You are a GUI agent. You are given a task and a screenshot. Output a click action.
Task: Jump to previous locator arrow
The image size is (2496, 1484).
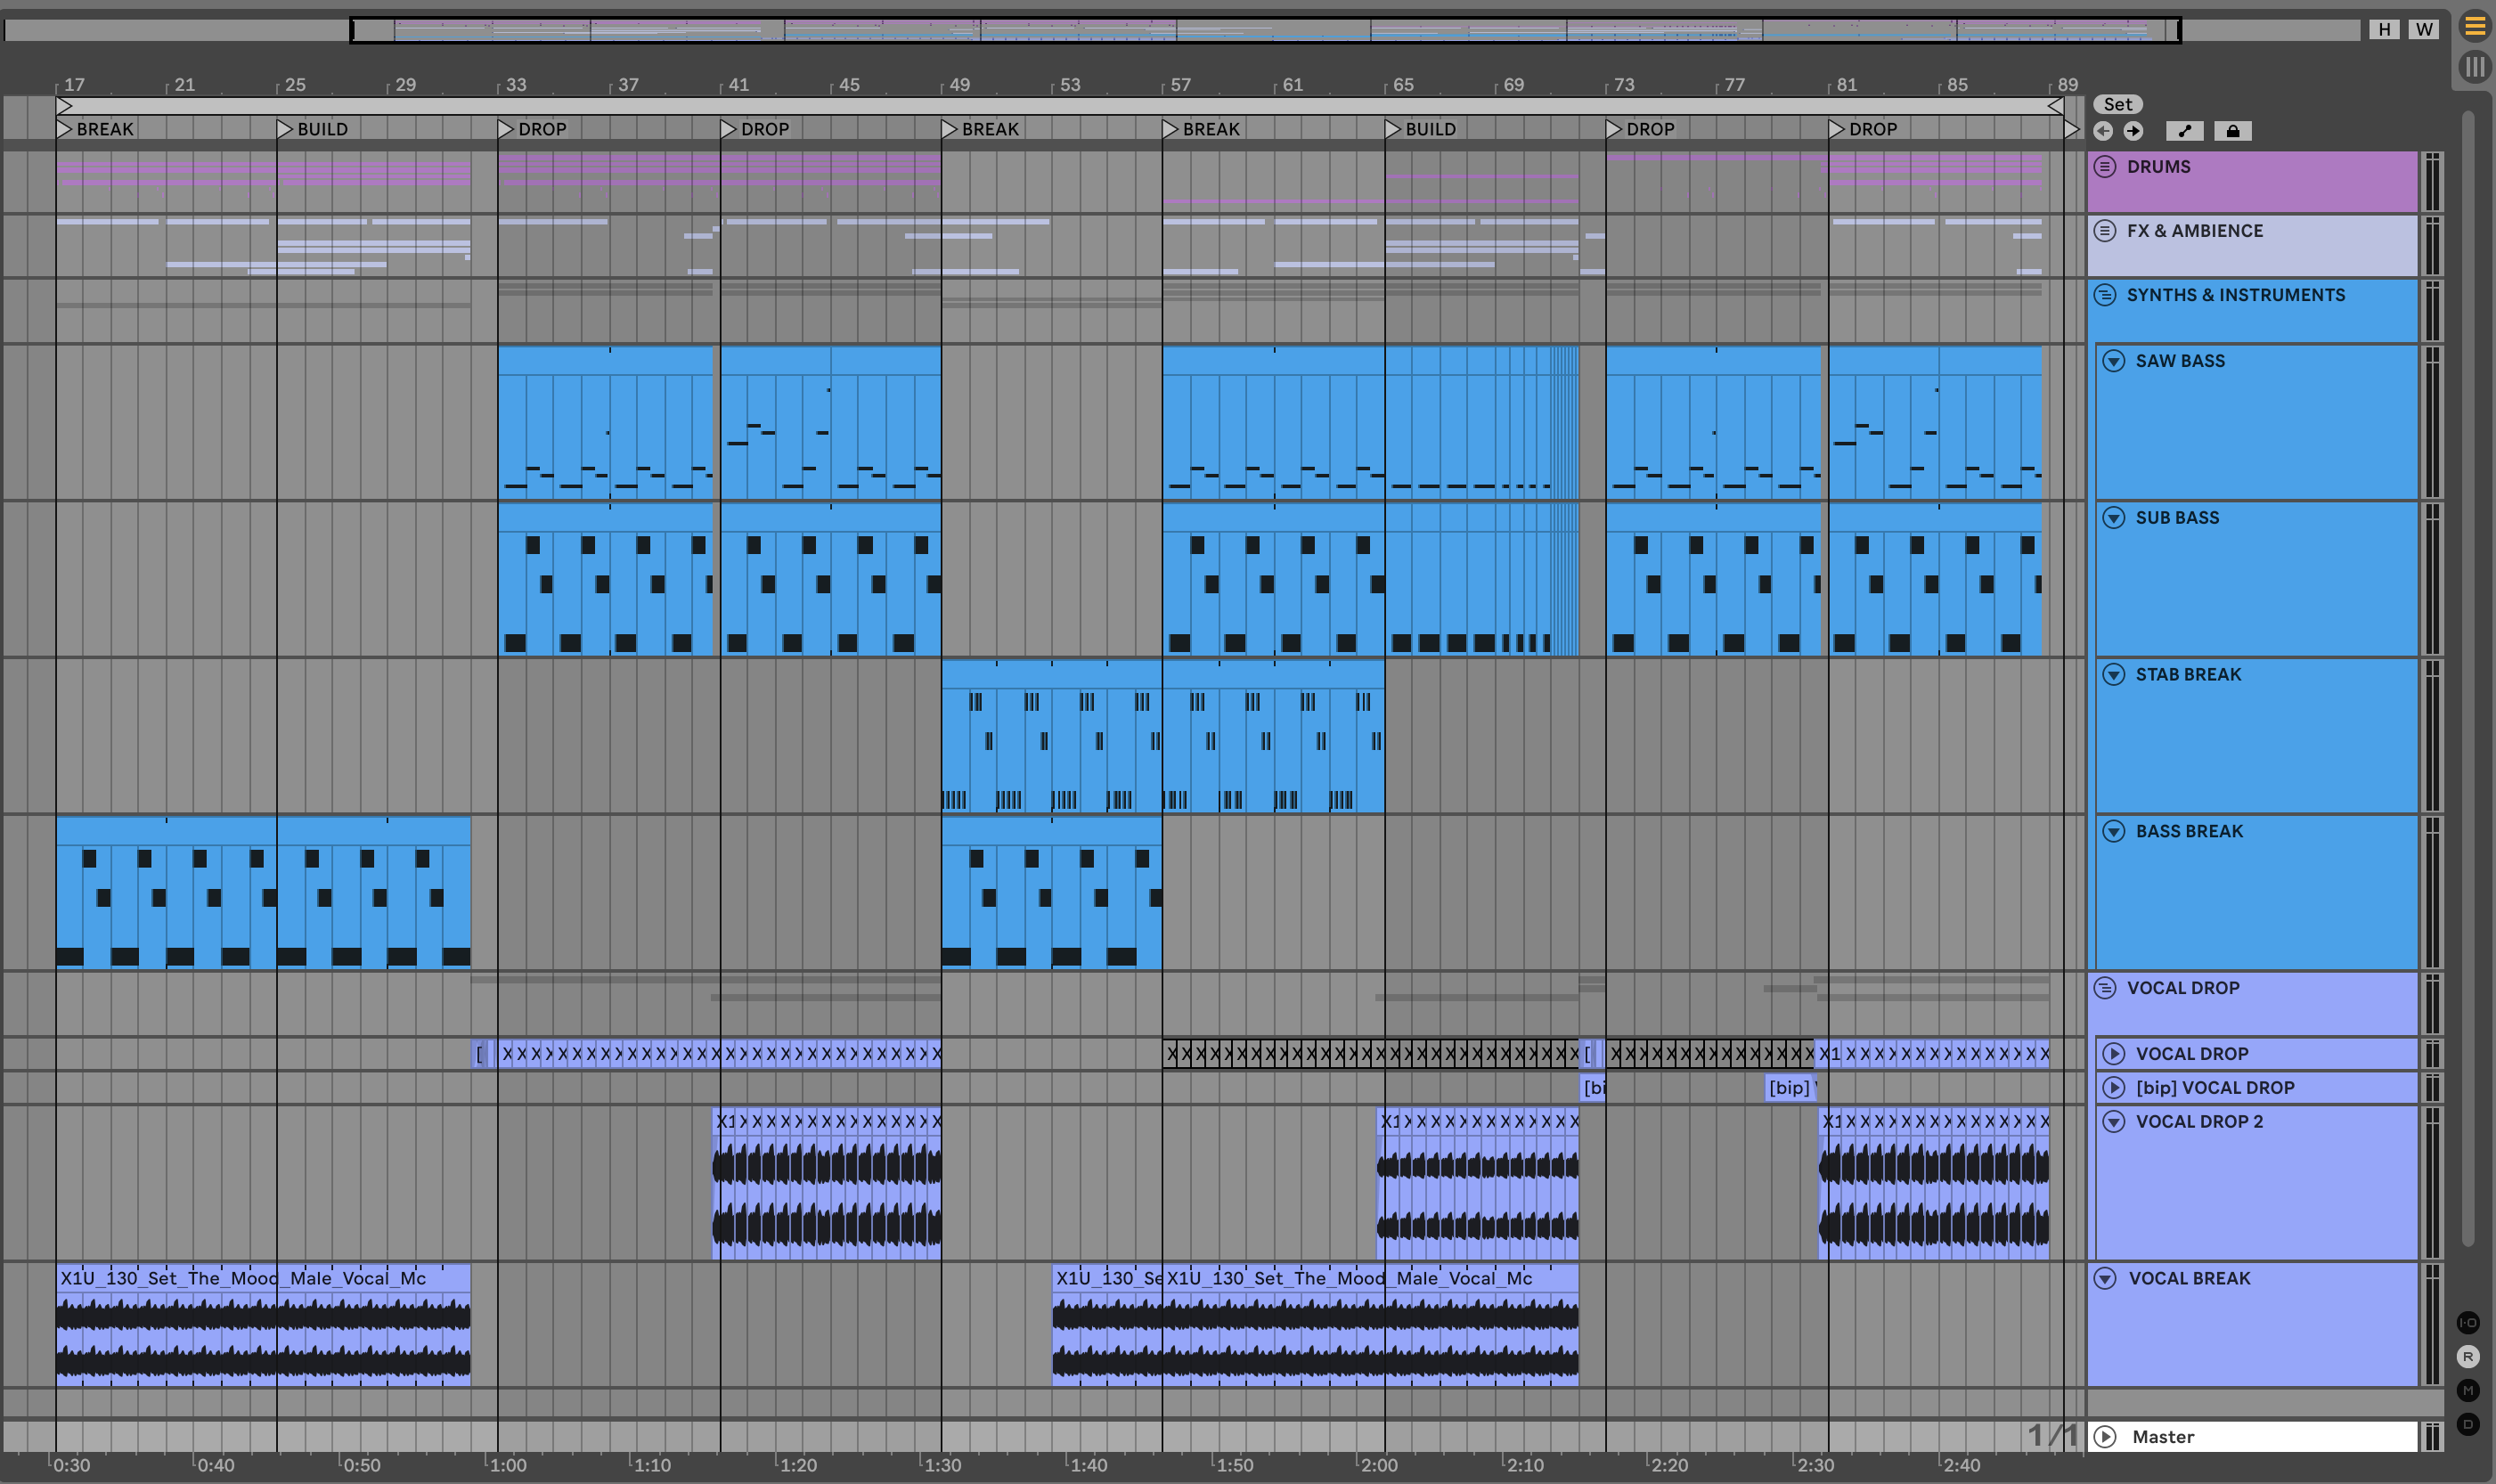coord(2103,131)
